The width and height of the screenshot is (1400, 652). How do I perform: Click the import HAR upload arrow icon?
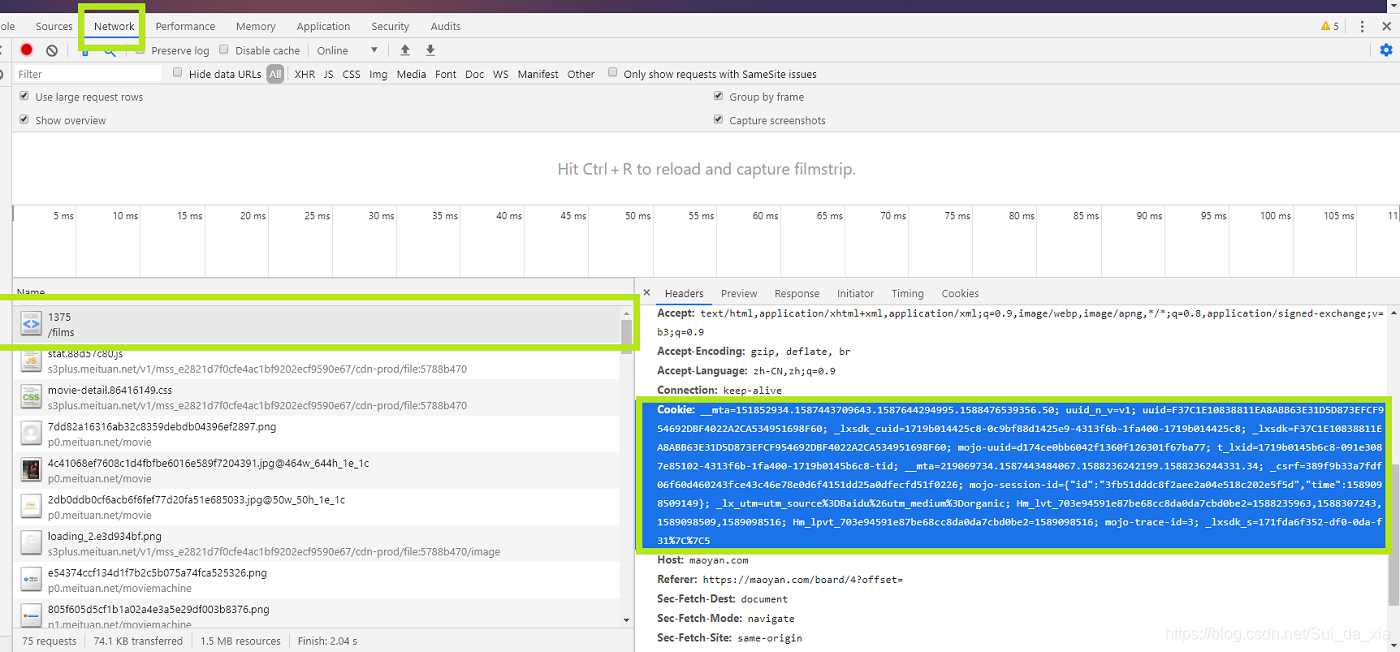pos(405,50)
